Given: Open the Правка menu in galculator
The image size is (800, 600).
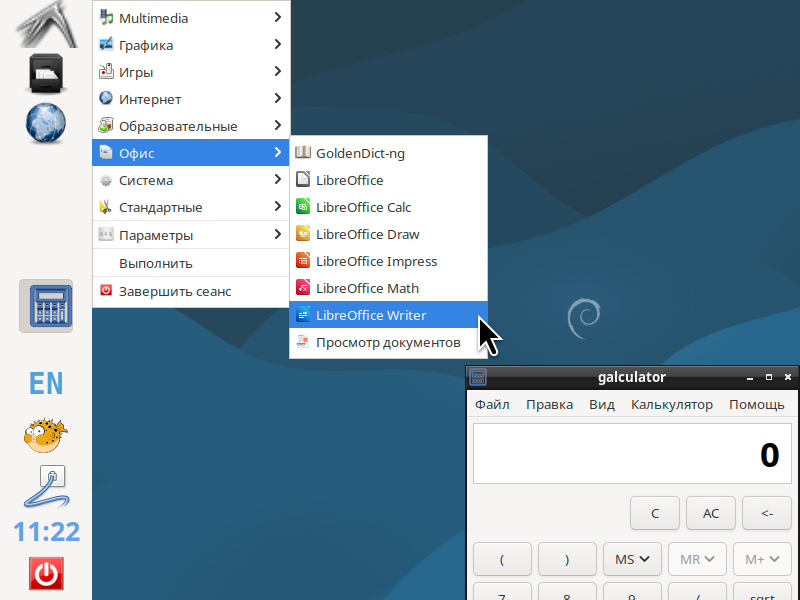Looking at the screenshot, I should [549, 405].
